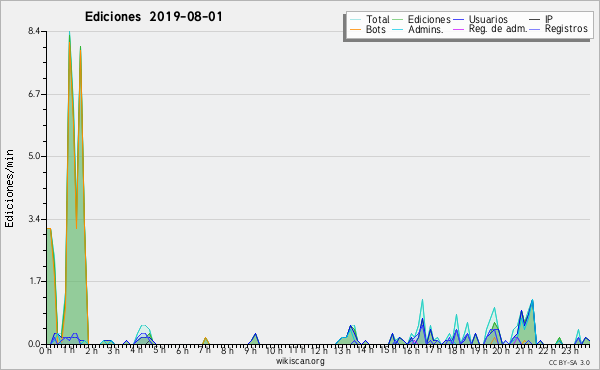This screenshot has width=600, height=370.
Task: Click the '1 h' x-axis tick label
Action: pos(68,350)
